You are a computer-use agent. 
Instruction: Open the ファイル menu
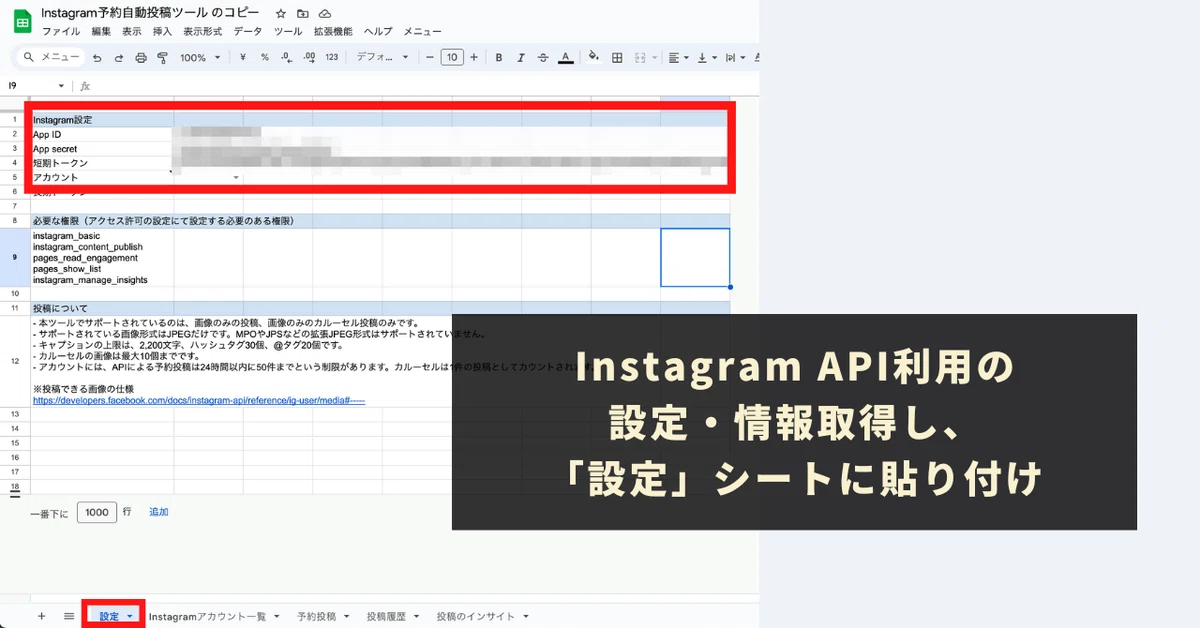tap(61, 32)
